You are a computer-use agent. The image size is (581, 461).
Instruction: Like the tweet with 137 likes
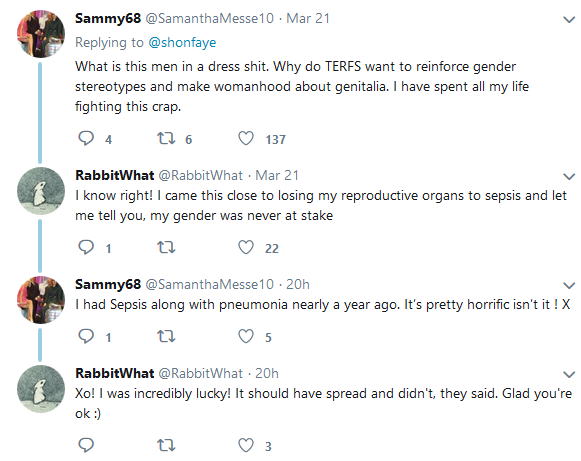(x=246, y=139)
